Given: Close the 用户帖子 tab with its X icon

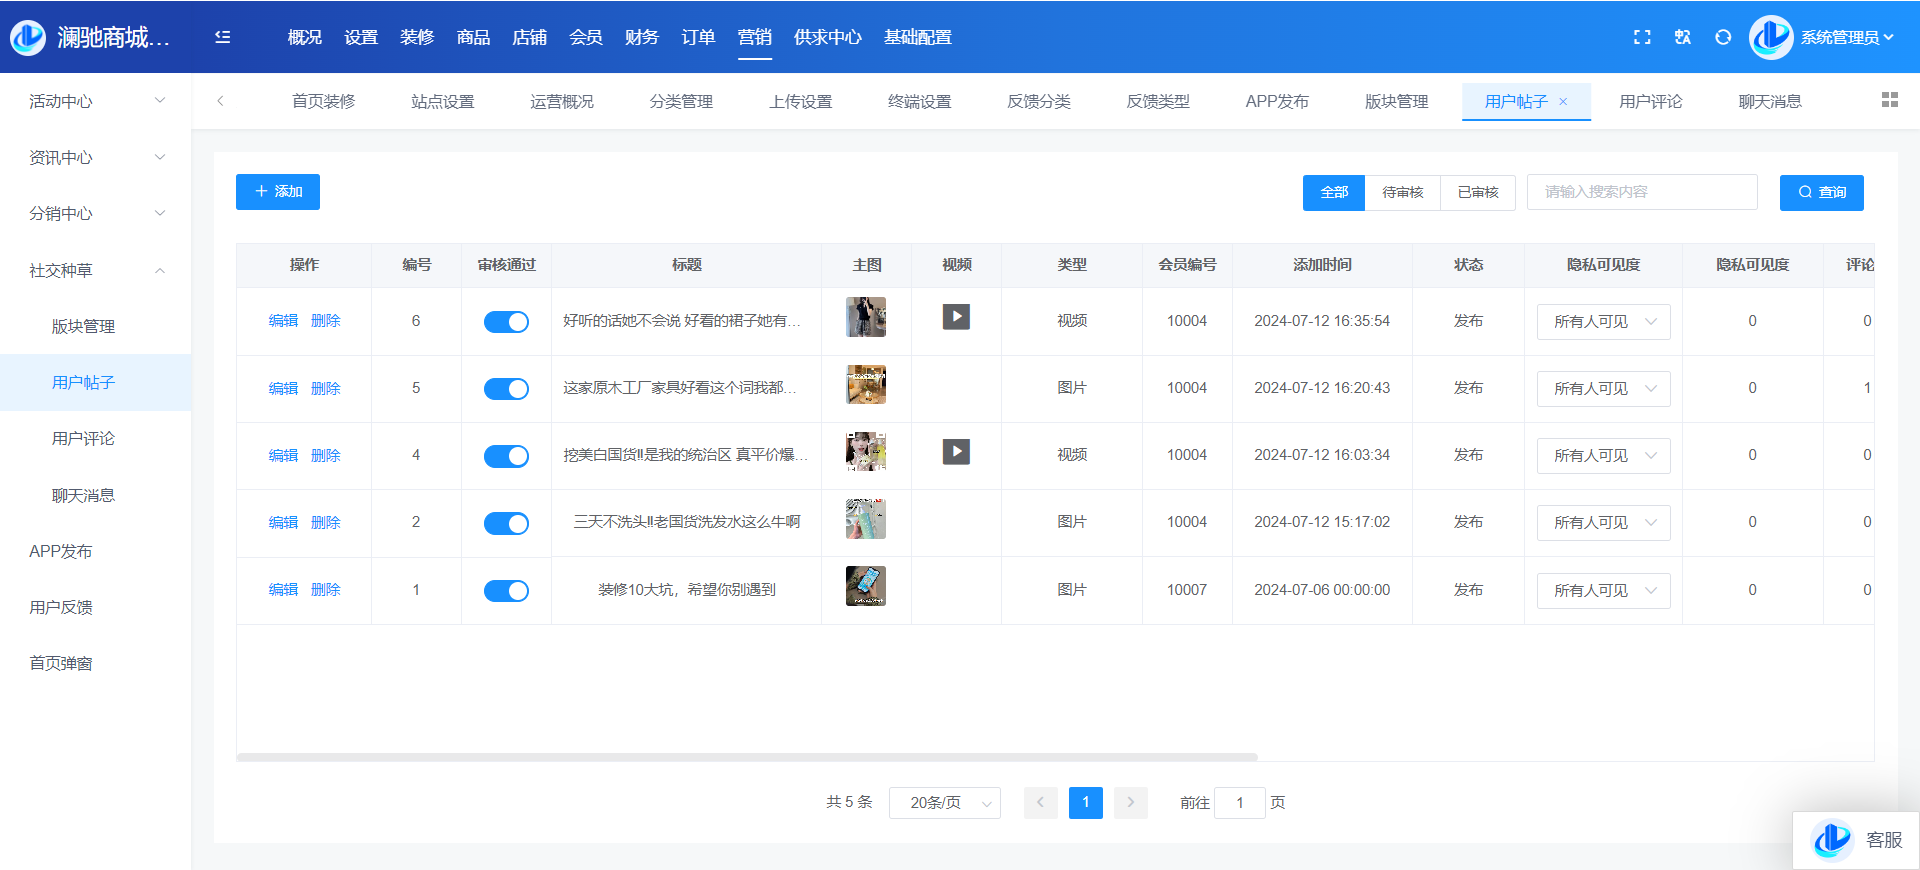Looking at the screenshot, I should (1563, 102).
